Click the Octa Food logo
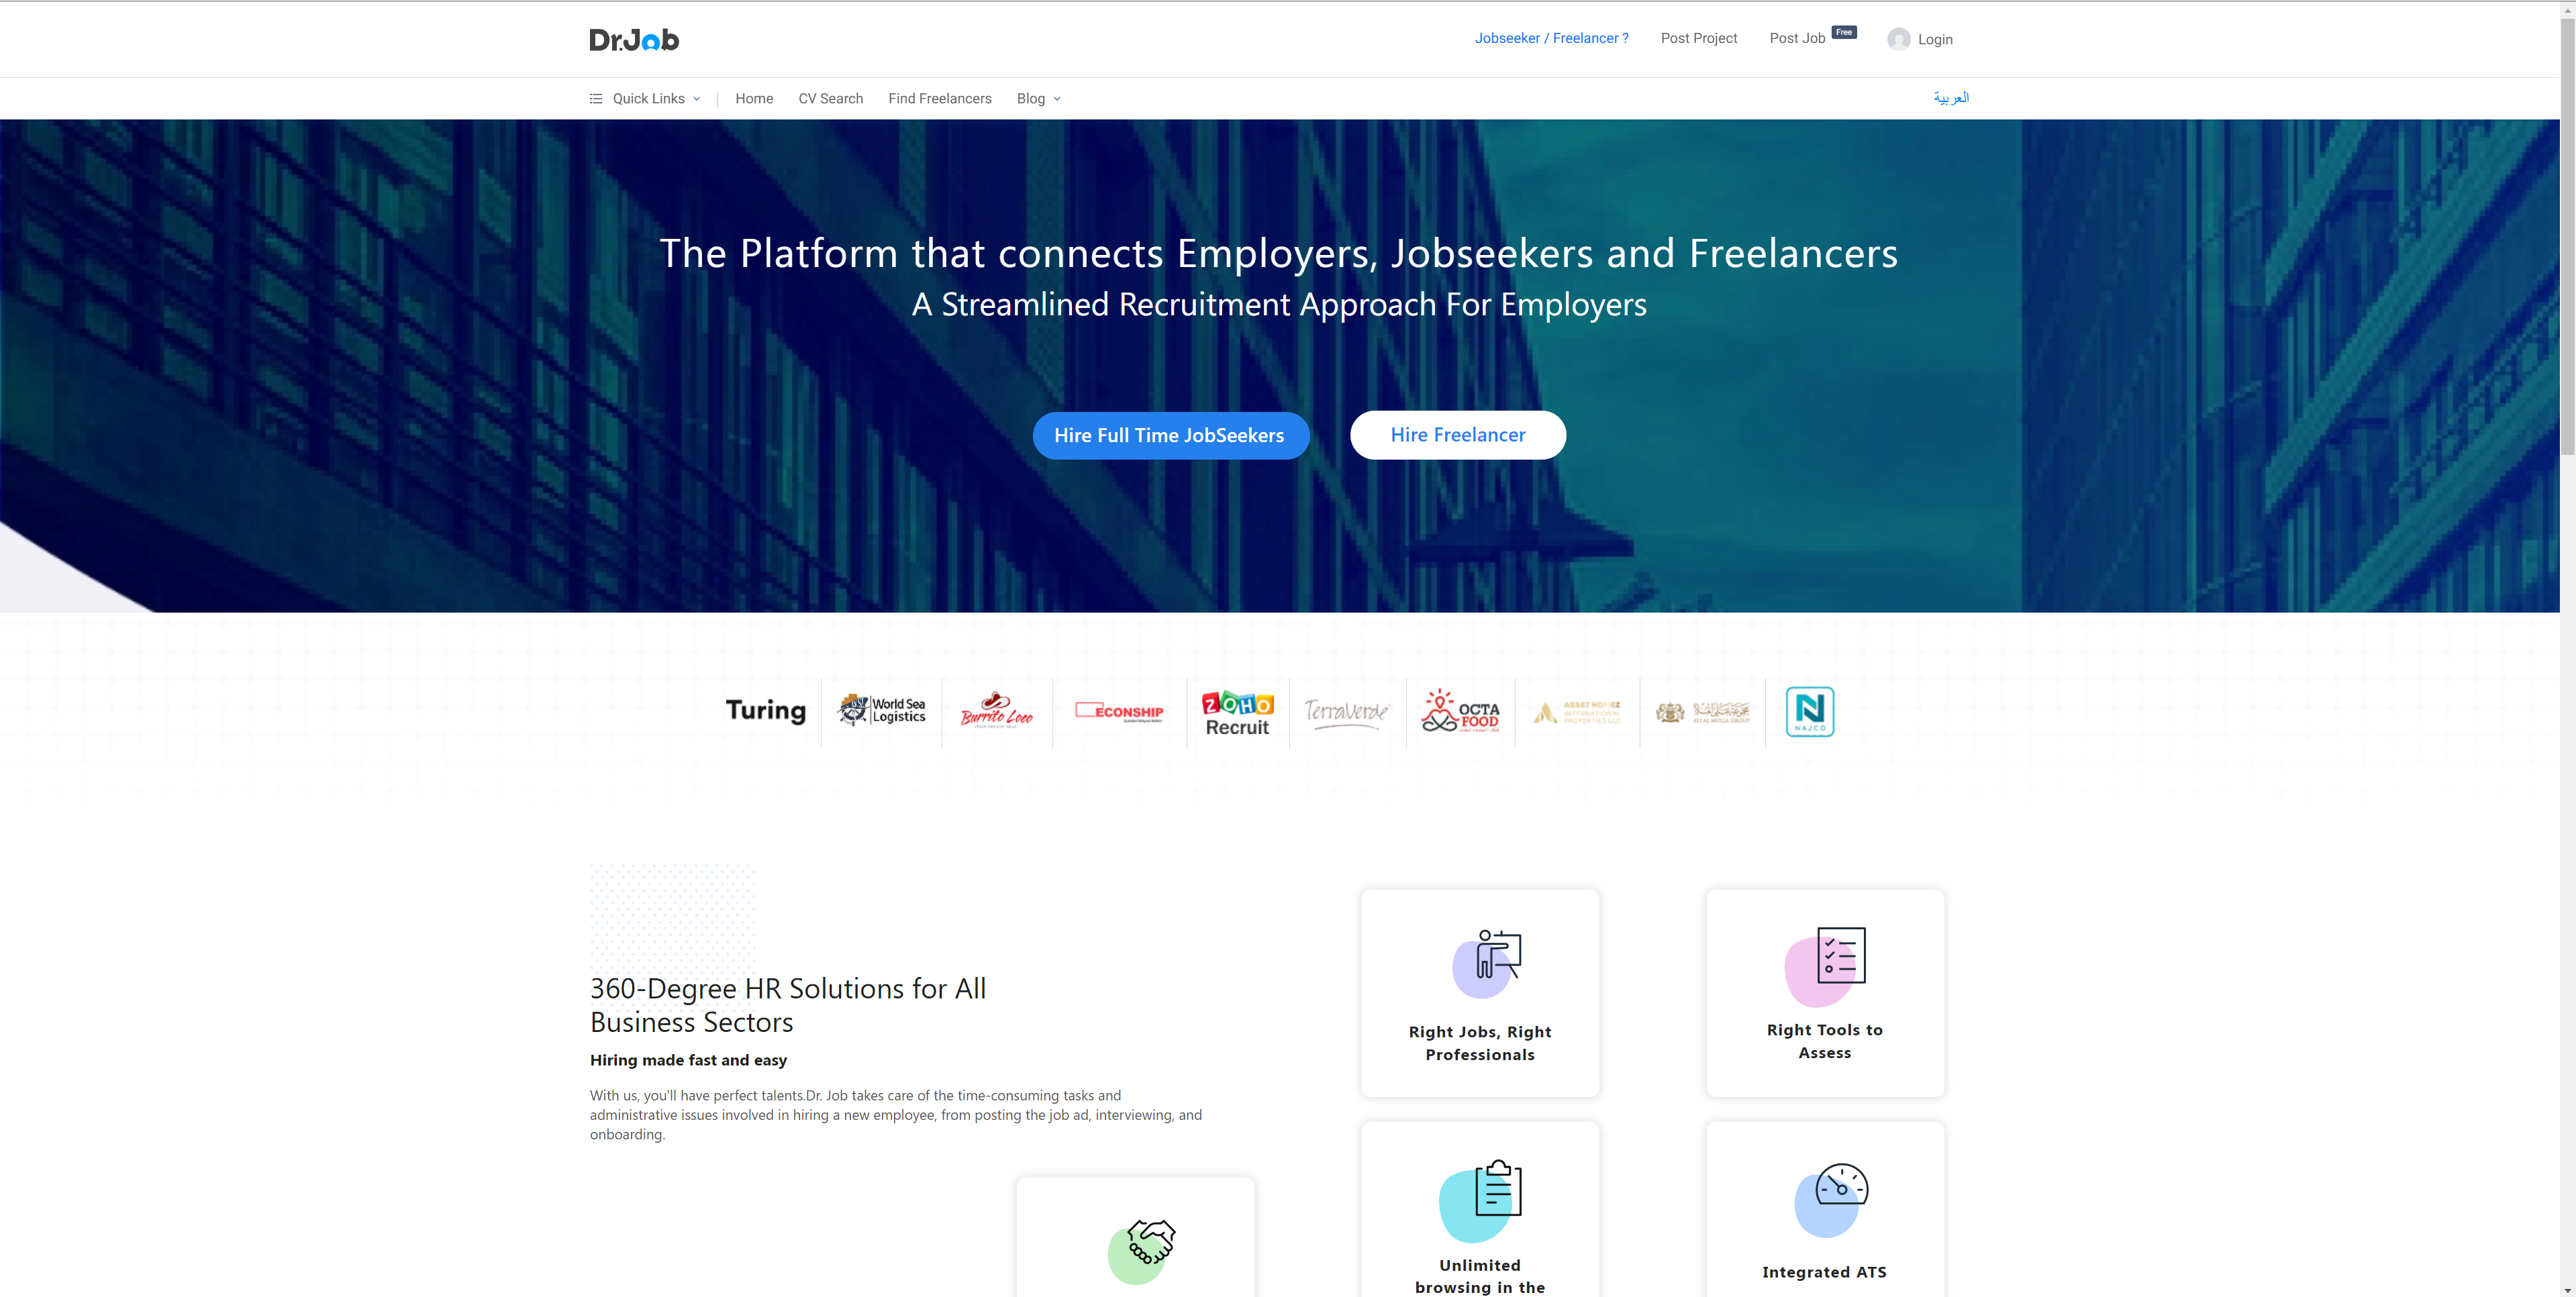 point(1460,711)
